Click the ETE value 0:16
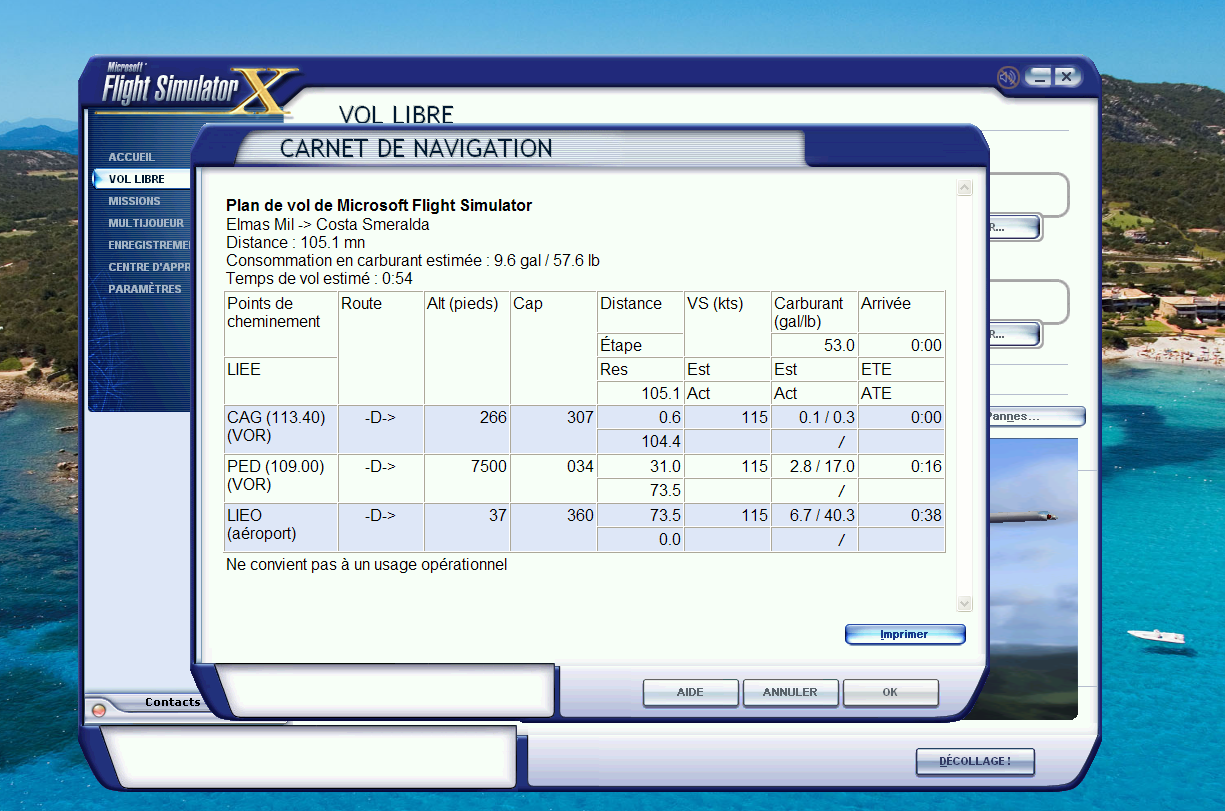This screenshot has width=1225, height=811. pyautogui.click(x=927, y=466)
